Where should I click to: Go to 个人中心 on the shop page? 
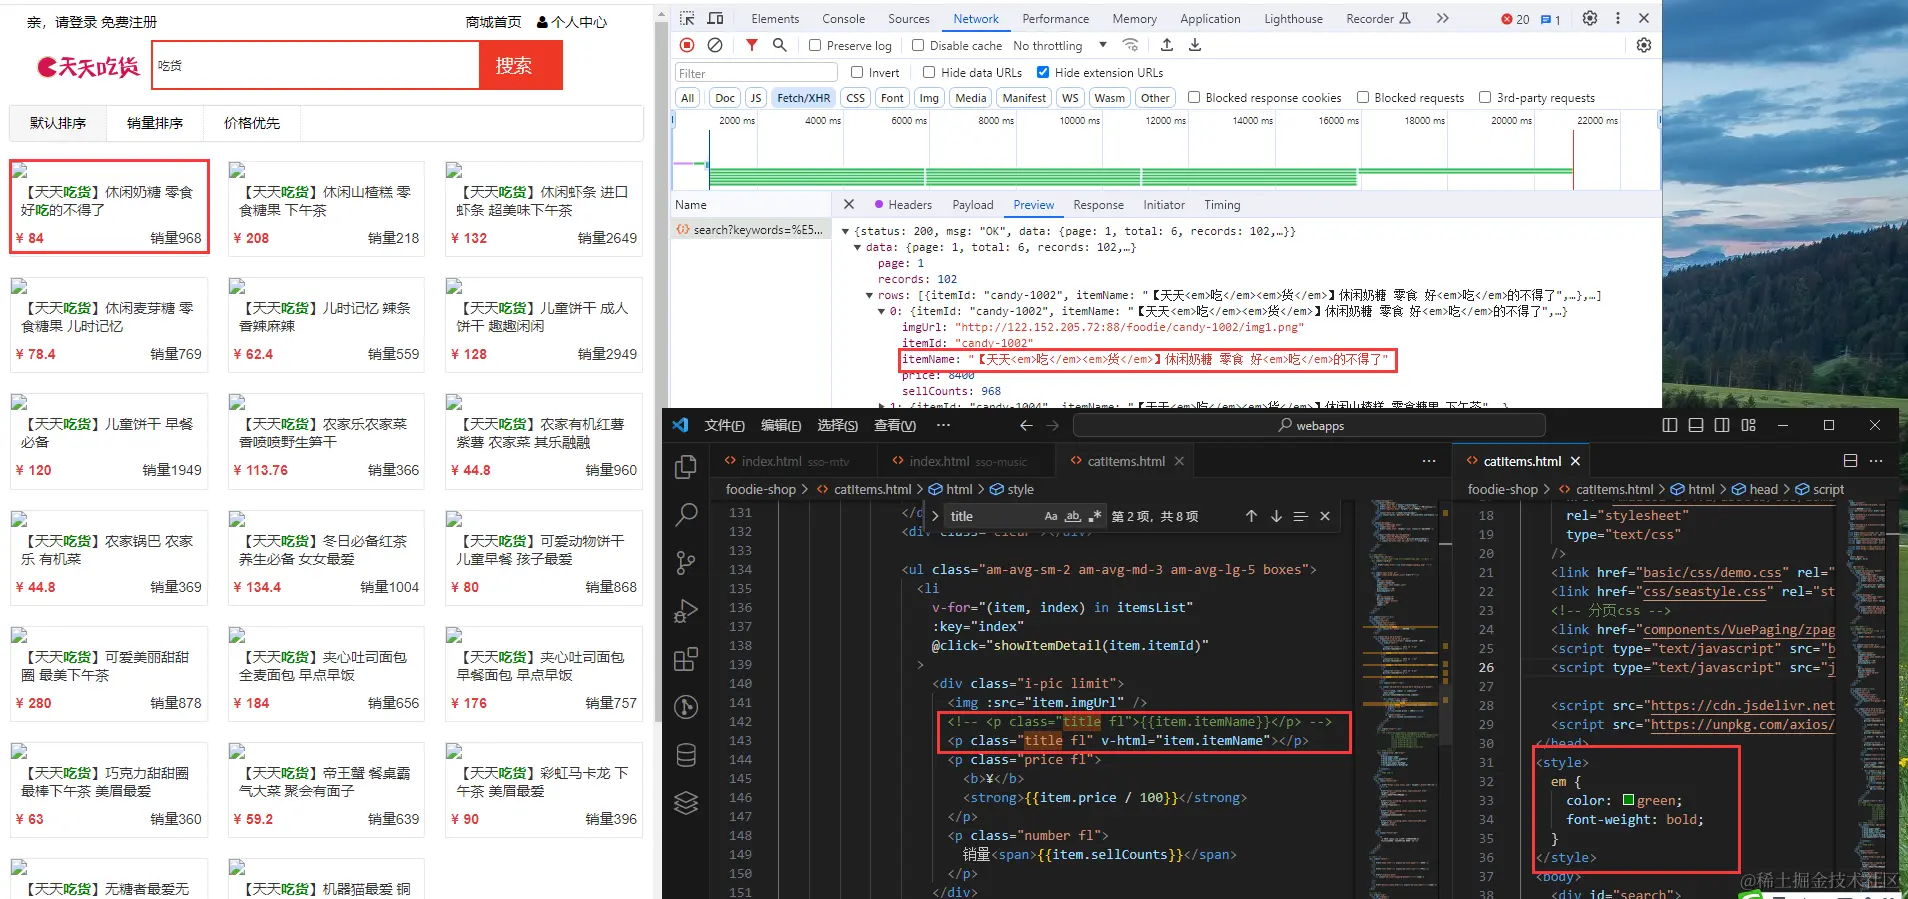[x=572, y=22]
